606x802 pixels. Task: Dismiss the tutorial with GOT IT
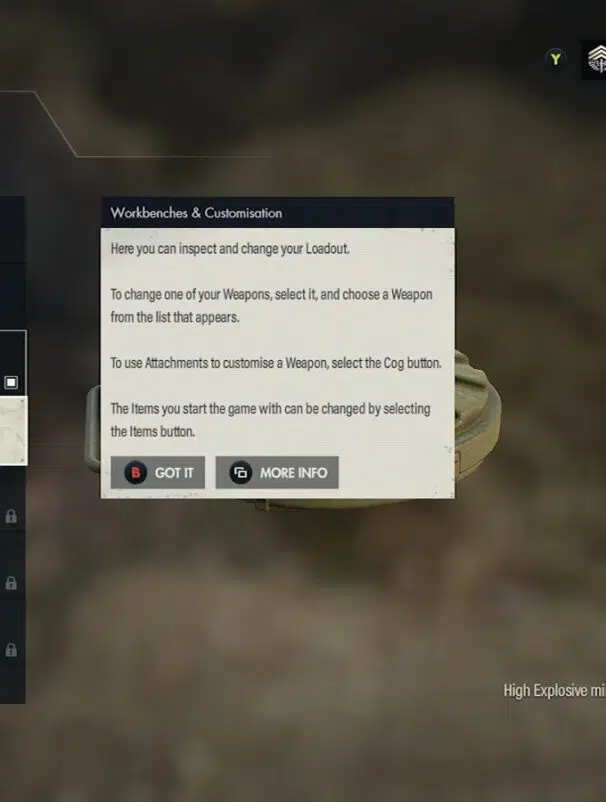(158, 473)
